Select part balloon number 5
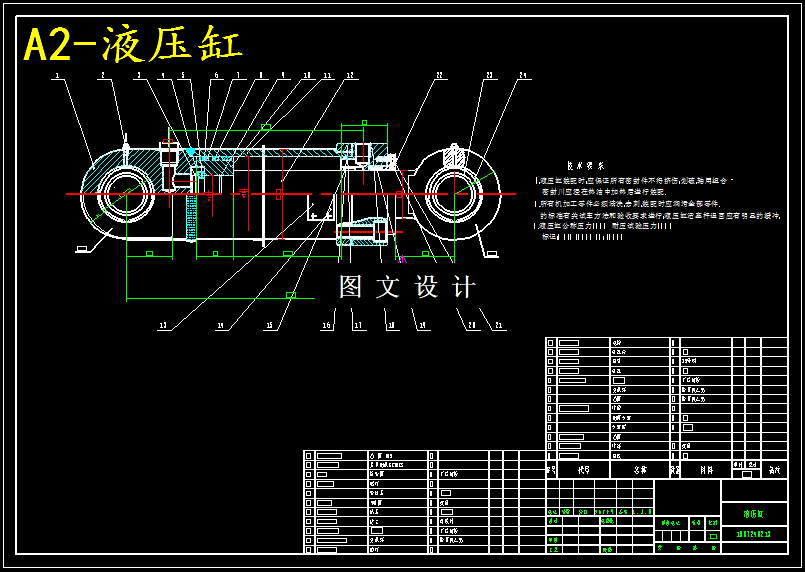This screenshot has width=805, height=572. point(183,75)
